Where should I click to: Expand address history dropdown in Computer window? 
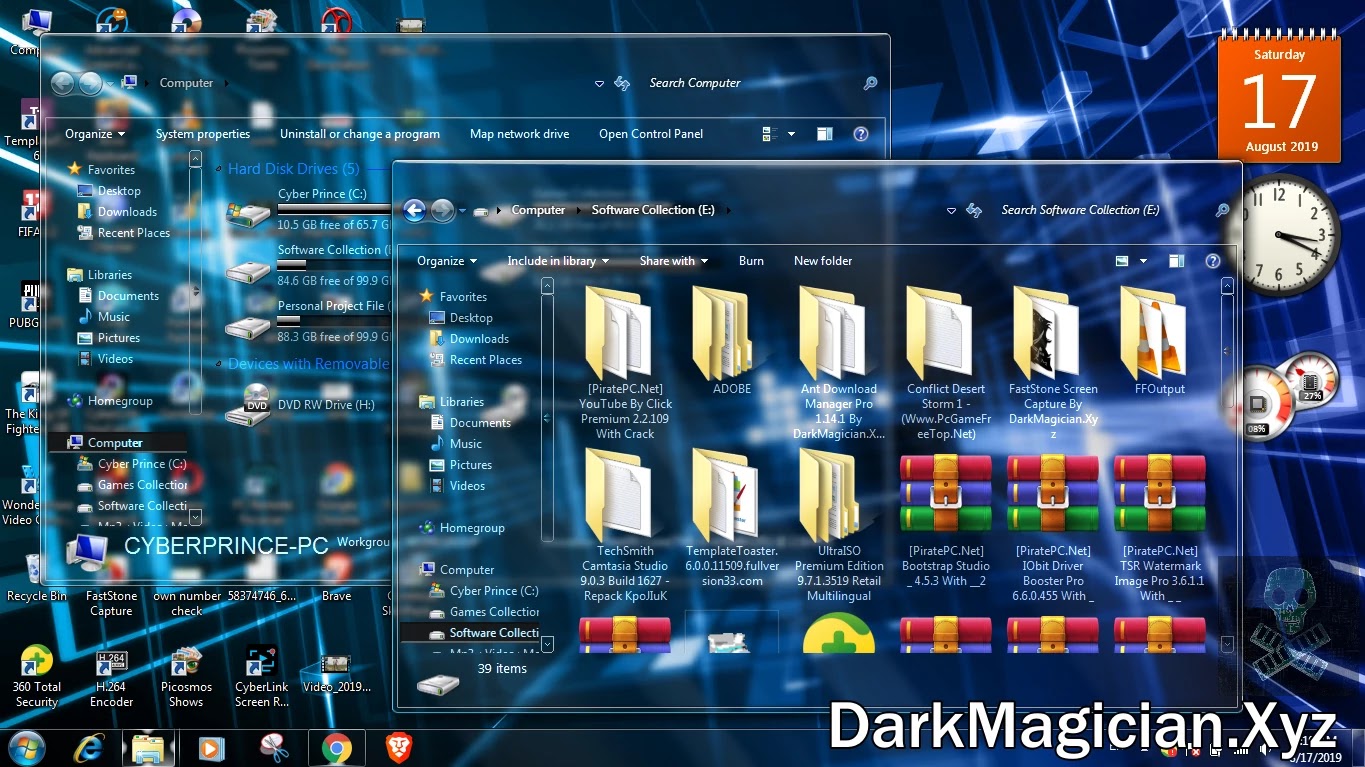pos(599,84)
